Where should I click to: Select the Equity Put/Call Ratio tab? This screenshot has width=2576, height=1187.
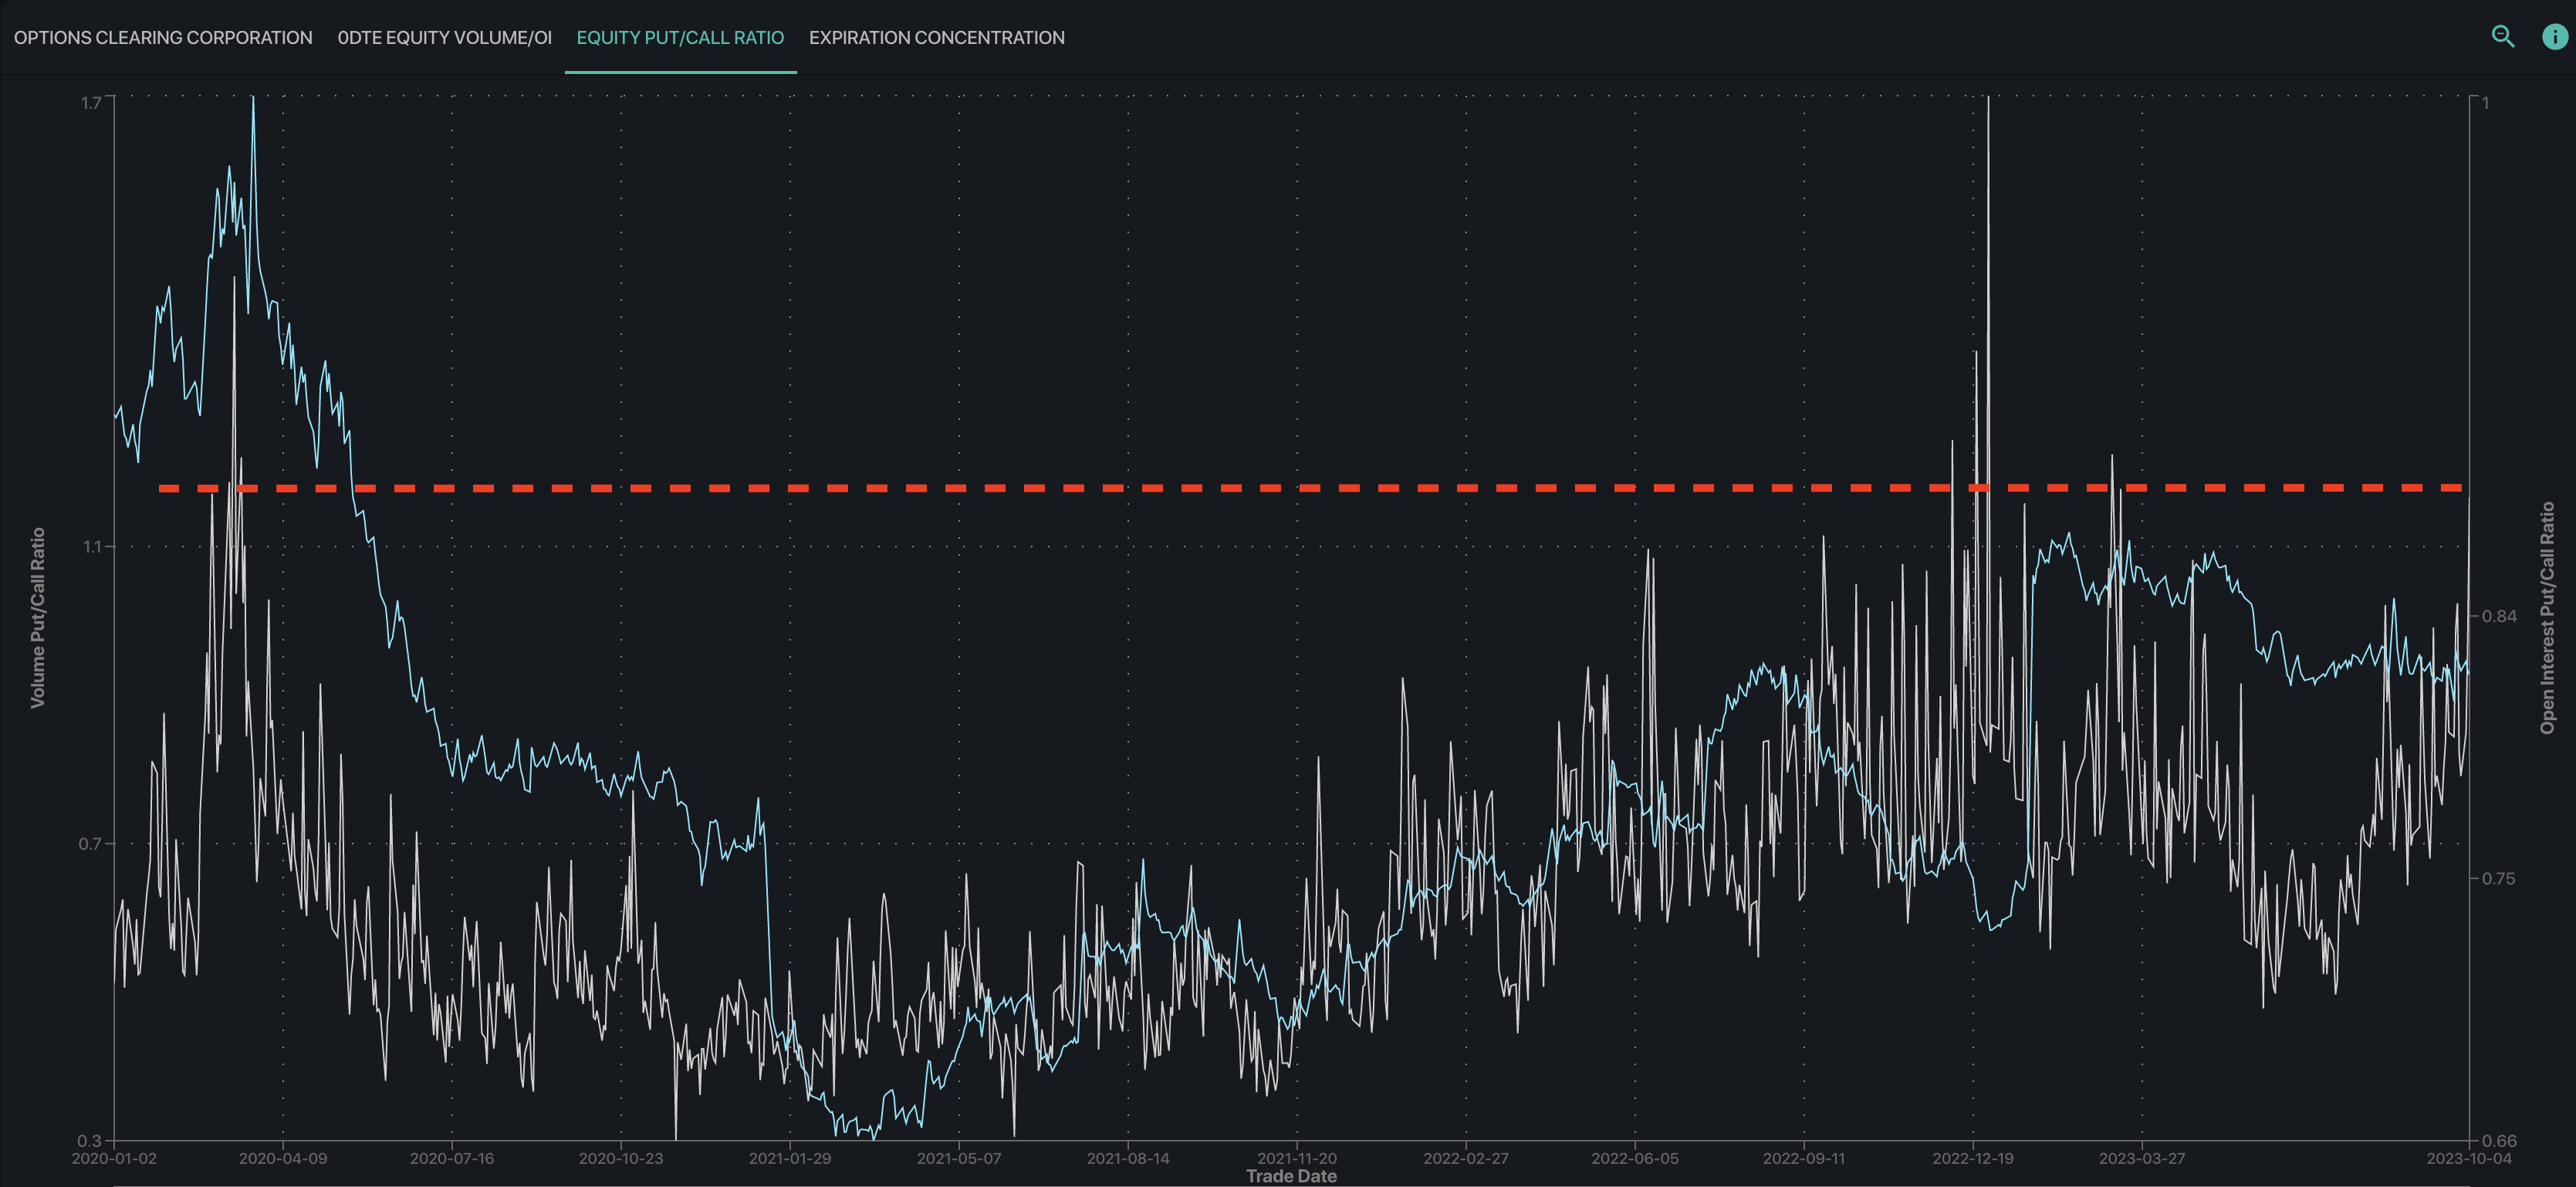coord(680,38)
